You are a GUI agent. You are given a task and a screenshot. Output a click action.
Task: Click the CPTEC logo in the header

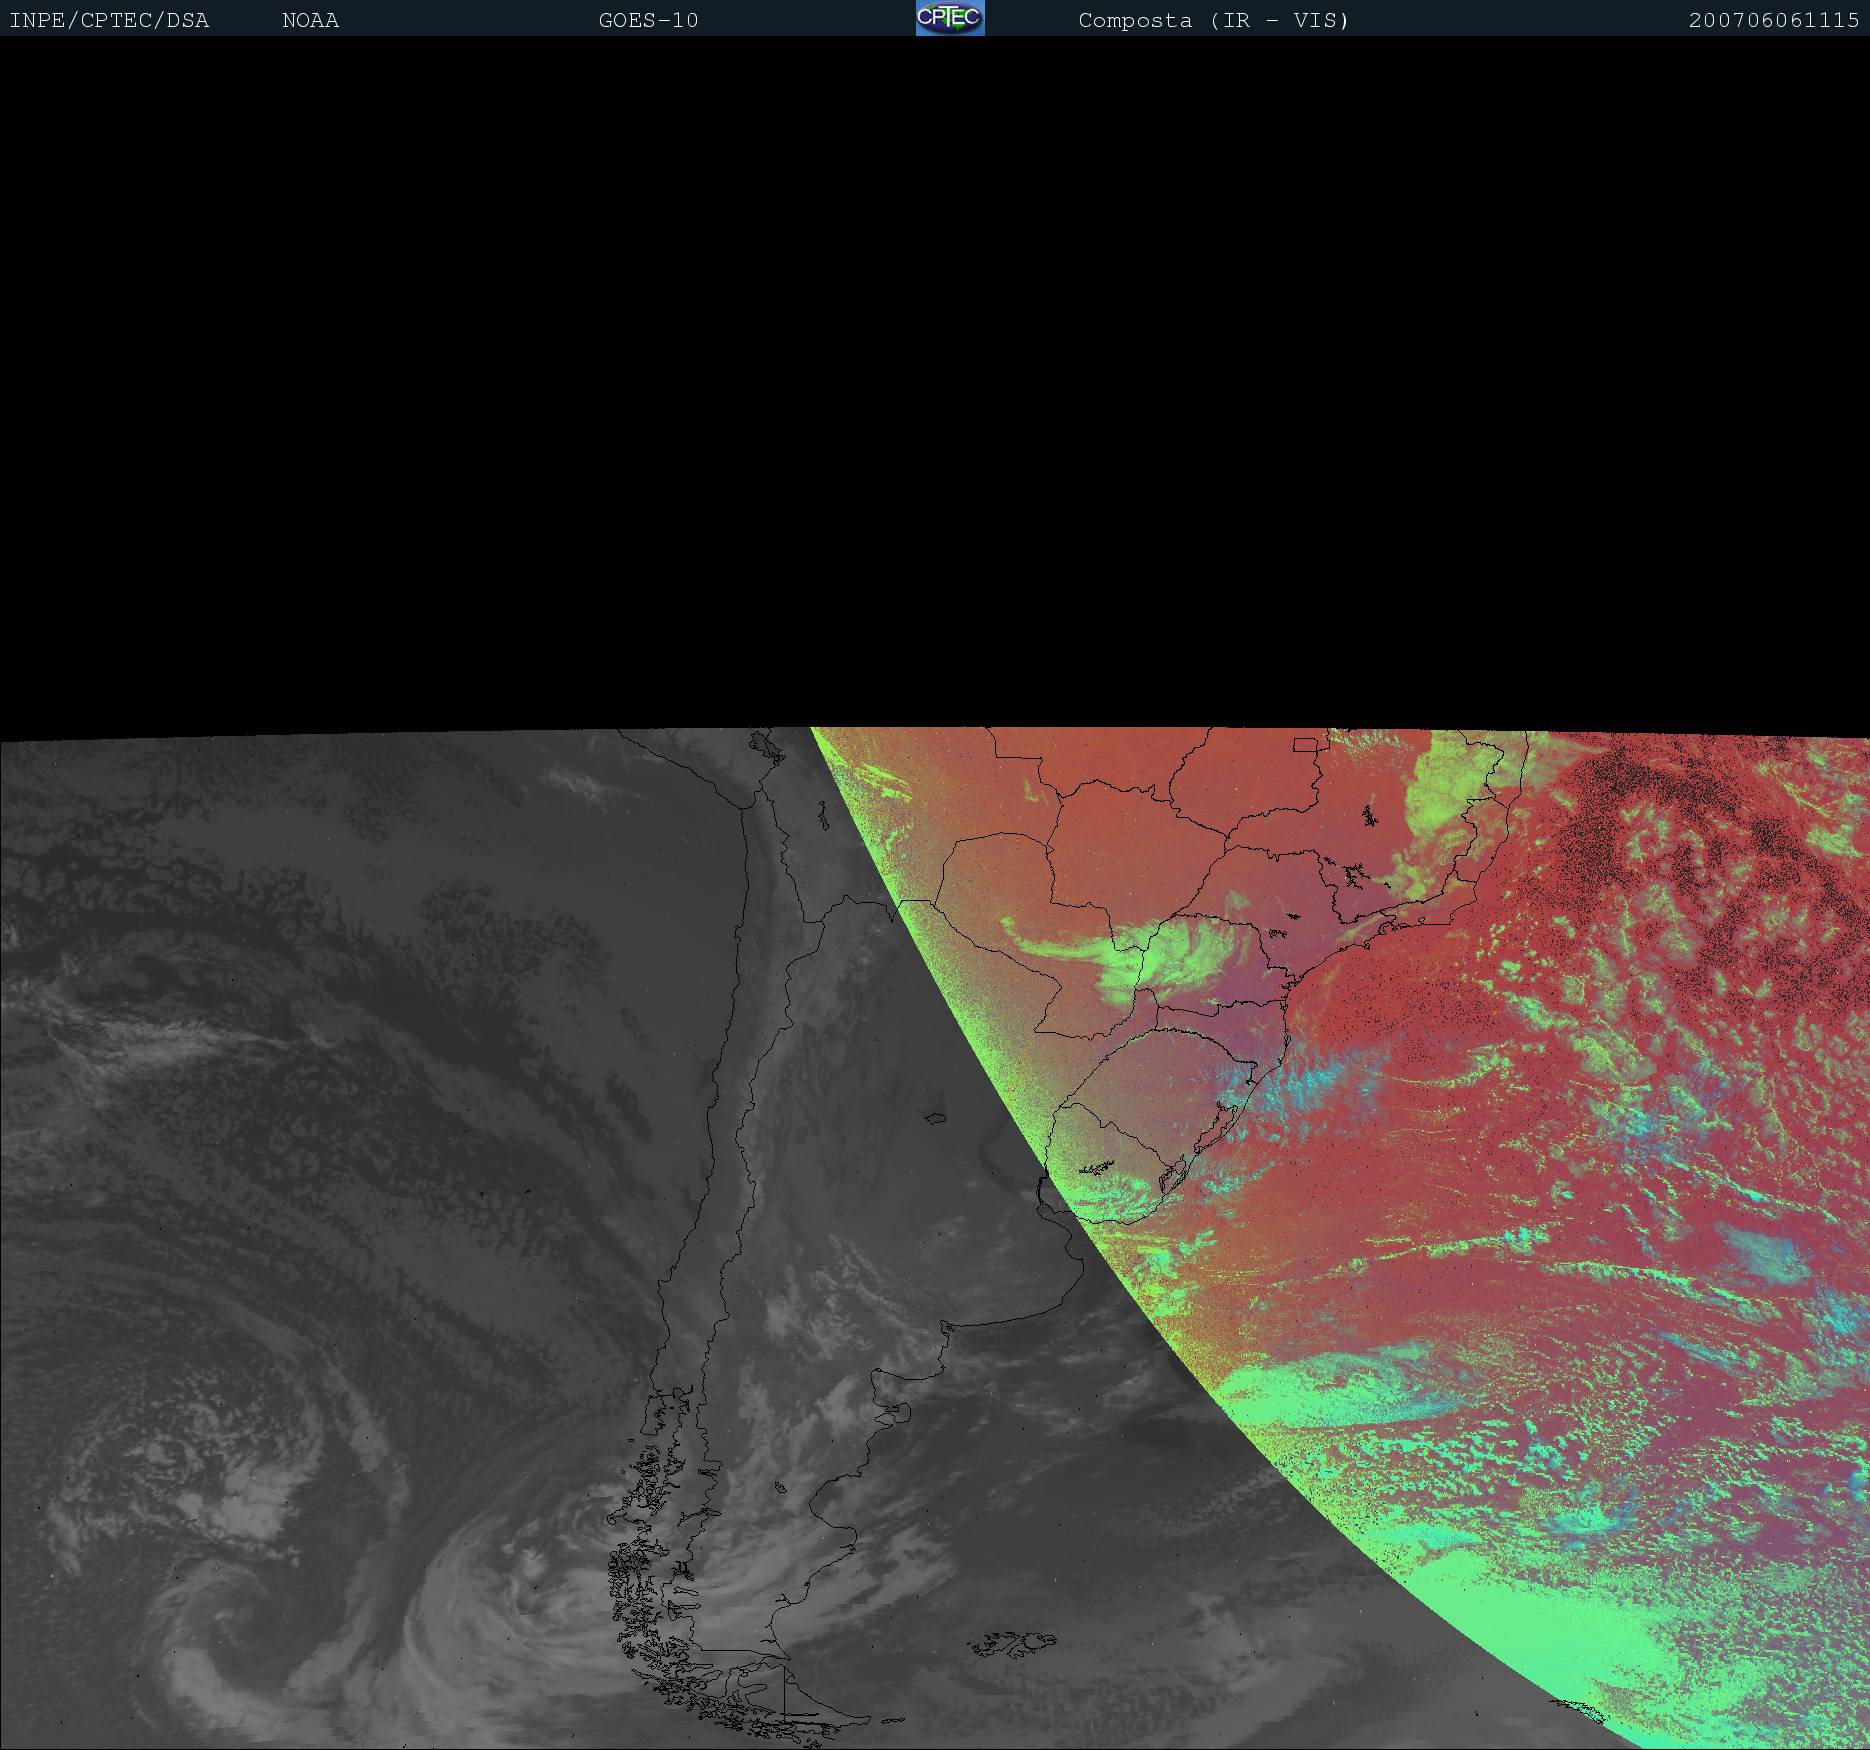click(949, 18)
